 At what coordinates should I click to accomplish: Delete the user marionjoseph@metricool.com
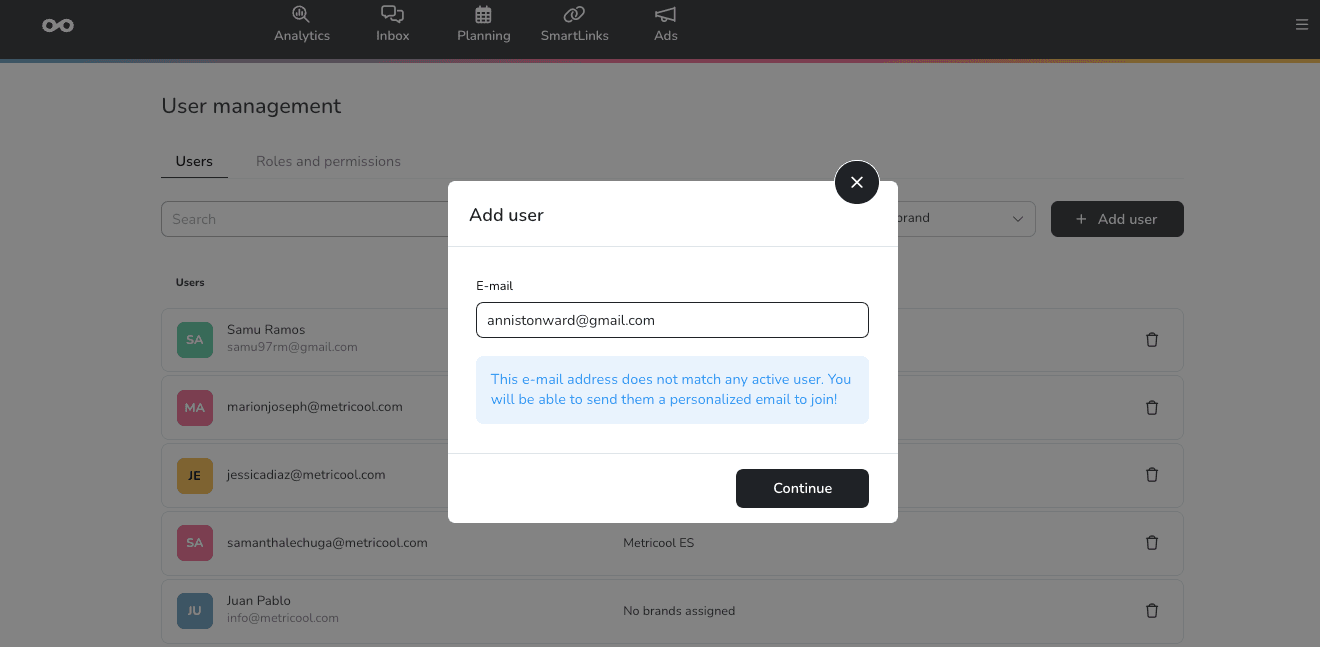coord(1151,407)
